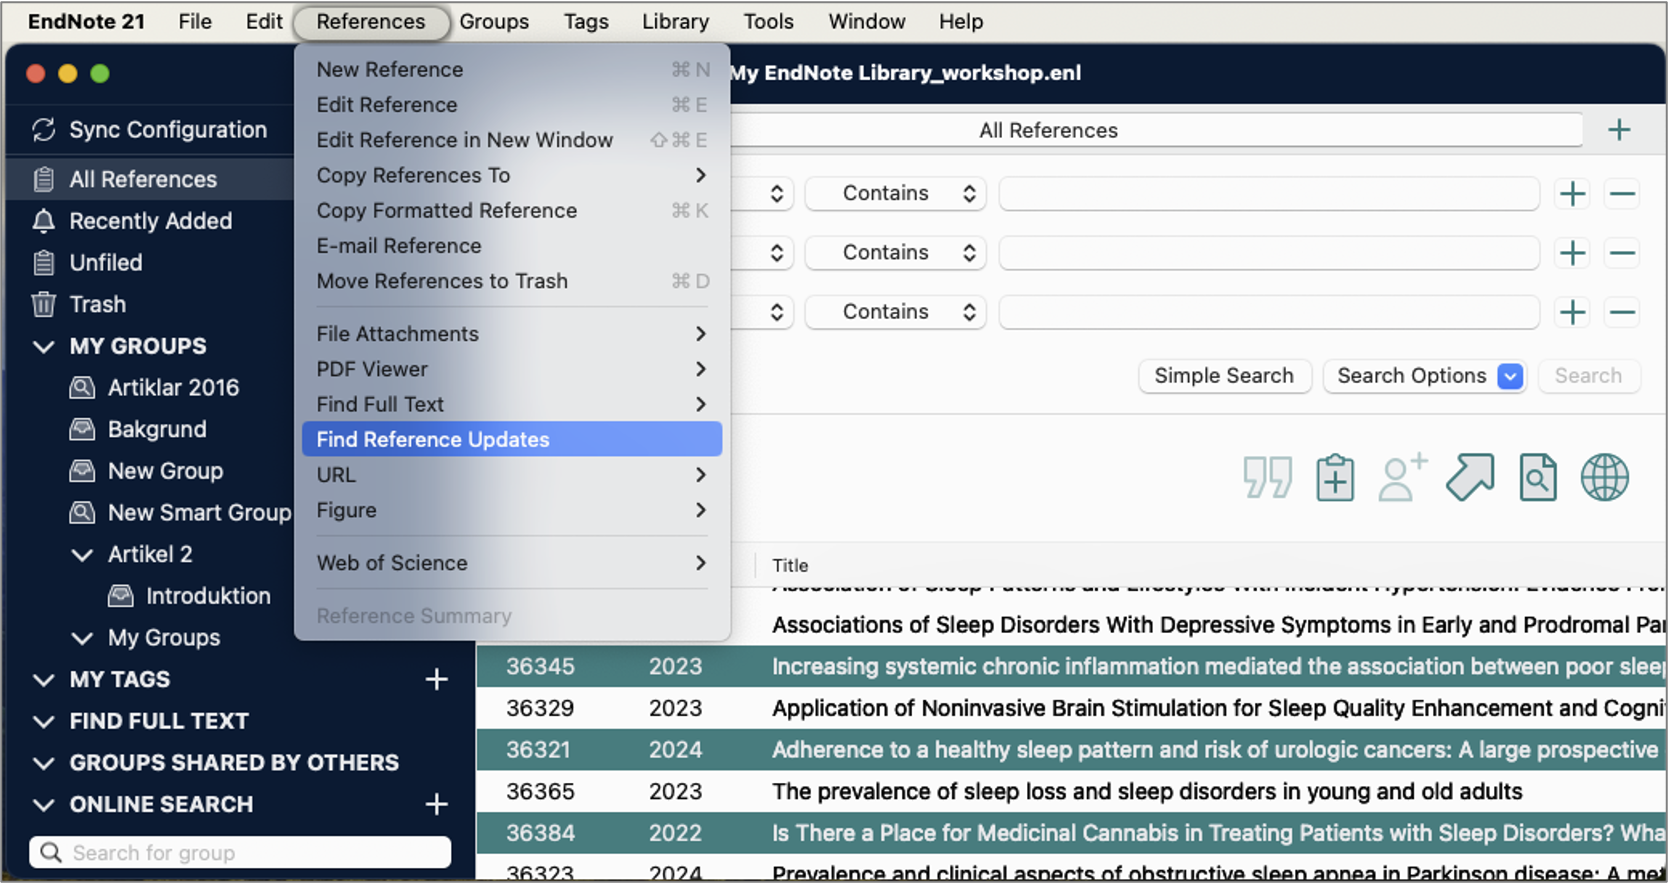Image resolution: width=1668 pixels, height=884 pixels.
Task: Add an online search database
Action: coord(437,804)
